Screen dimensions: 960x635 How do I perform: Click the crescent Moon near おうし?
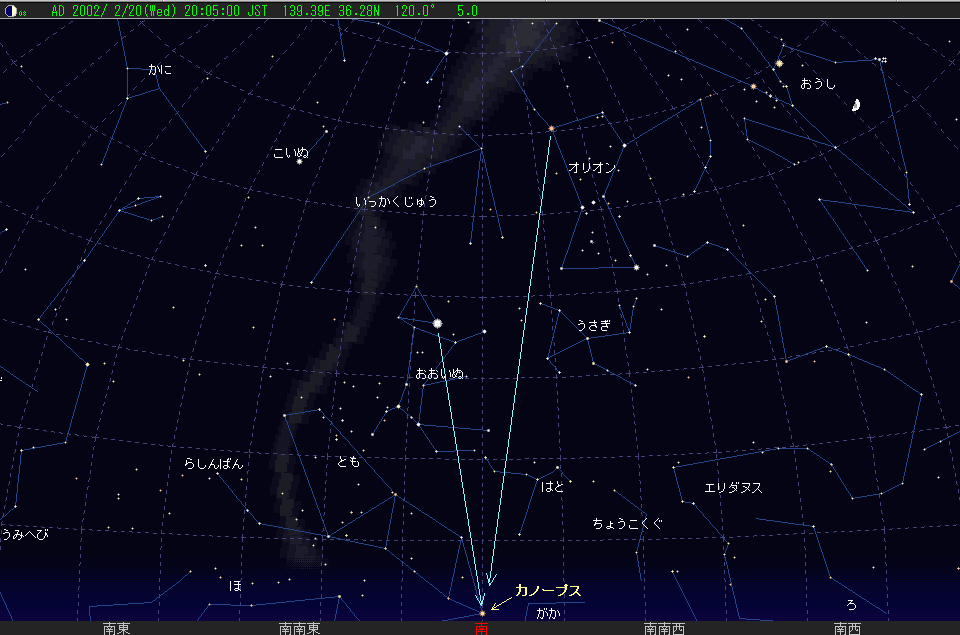(x=857, y=106)
